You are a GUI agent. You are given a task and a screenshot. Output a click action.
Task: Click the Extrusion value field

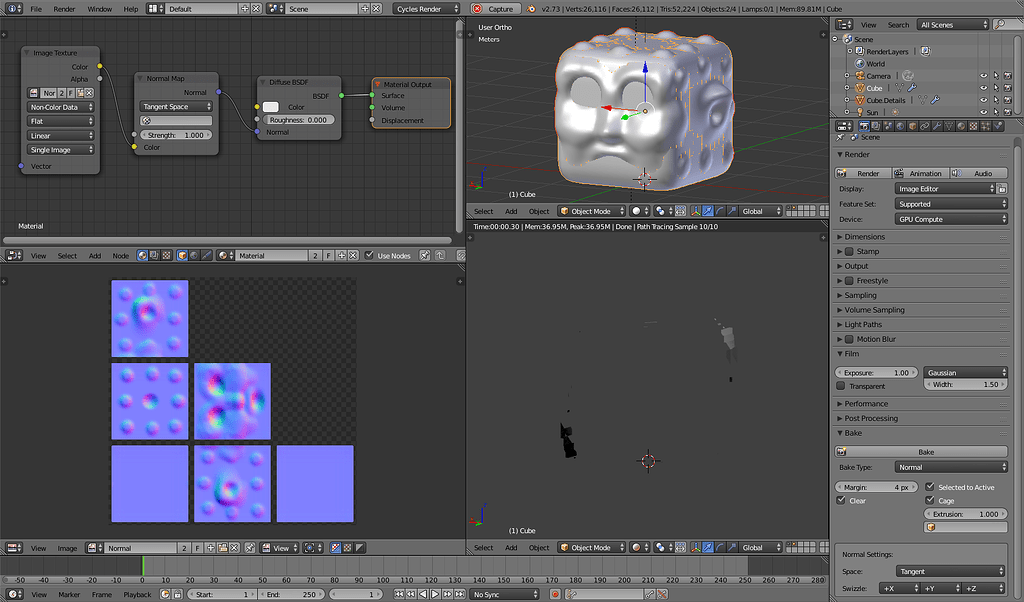[965, 514]
